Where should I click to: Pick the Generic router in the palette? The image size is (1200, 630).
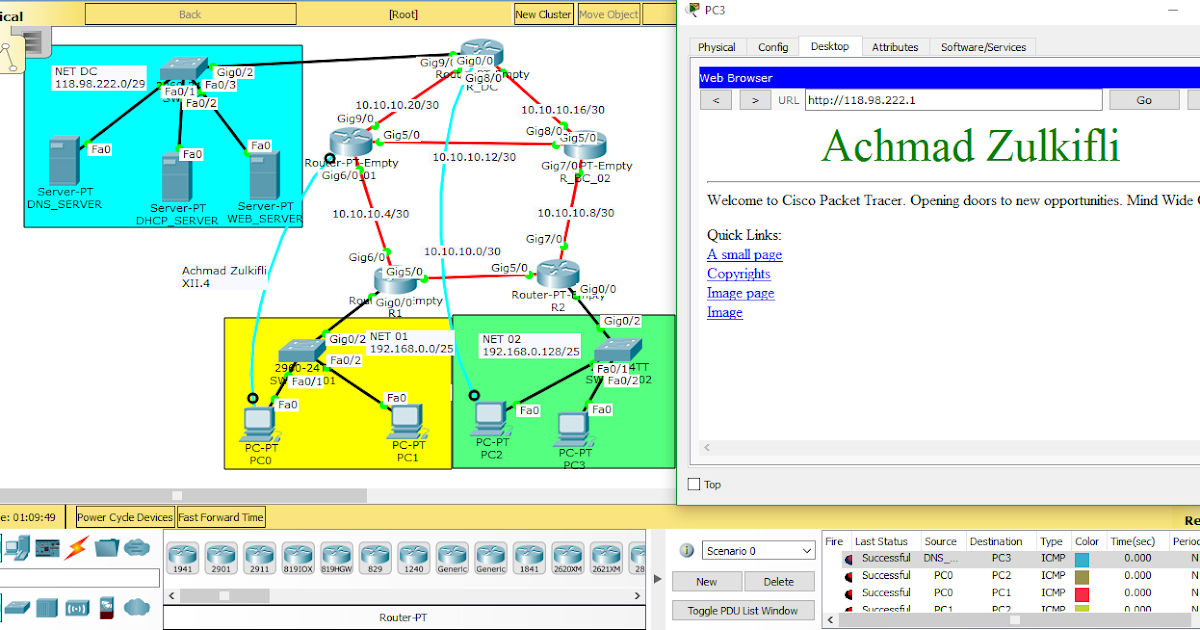pos(452,557)
